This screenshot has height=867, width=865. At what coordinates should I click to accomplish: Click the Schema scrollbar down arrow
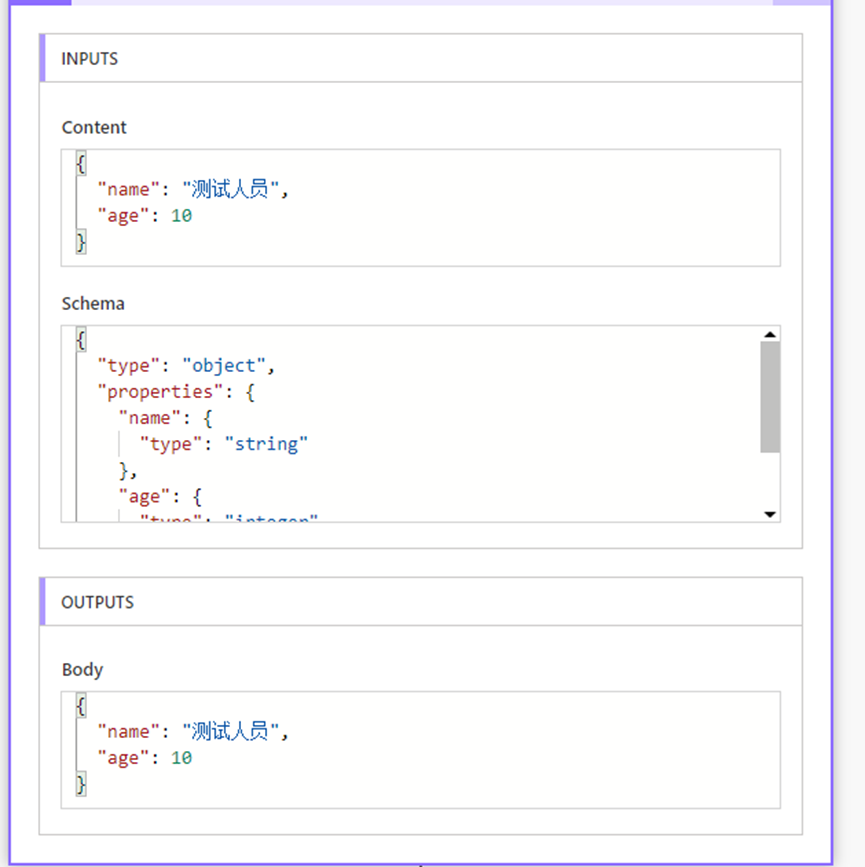[x=769, y=513]
